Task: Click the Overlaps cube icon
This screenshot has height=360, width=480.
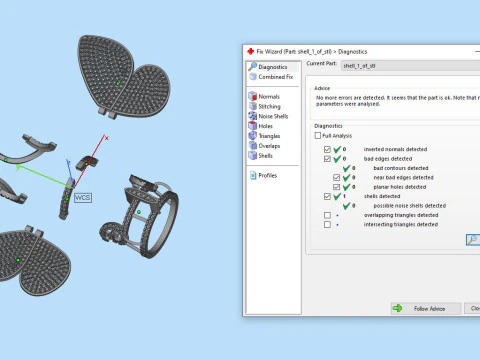Action: click(253, 146)
